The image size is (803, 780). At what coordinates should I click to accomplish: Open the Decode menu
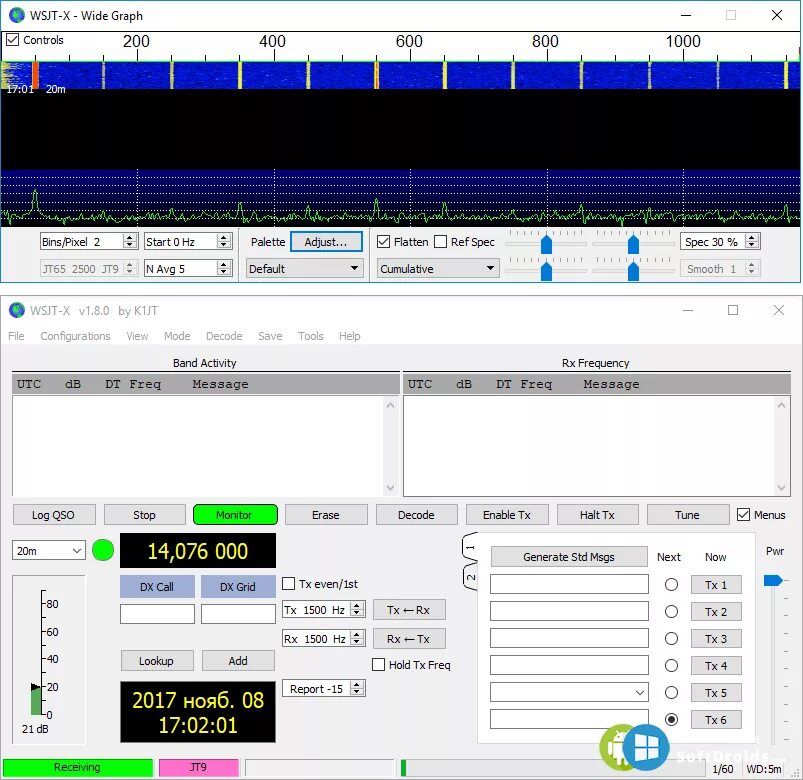(224, 336)
